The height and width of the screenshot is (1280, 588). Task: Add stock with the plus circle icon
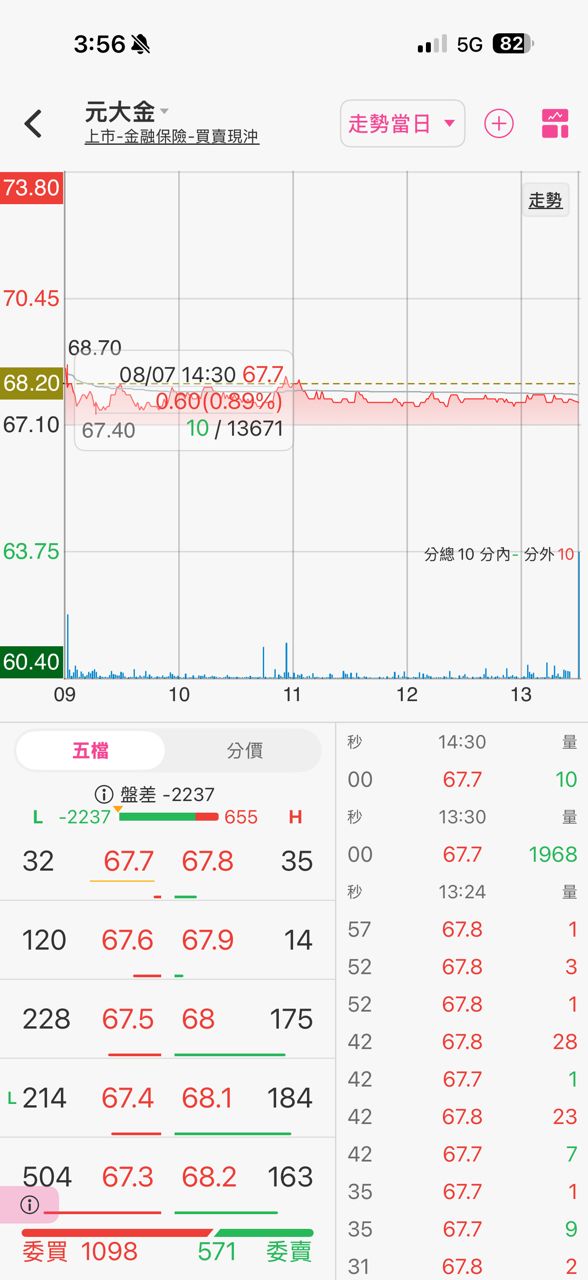[499, 124]
